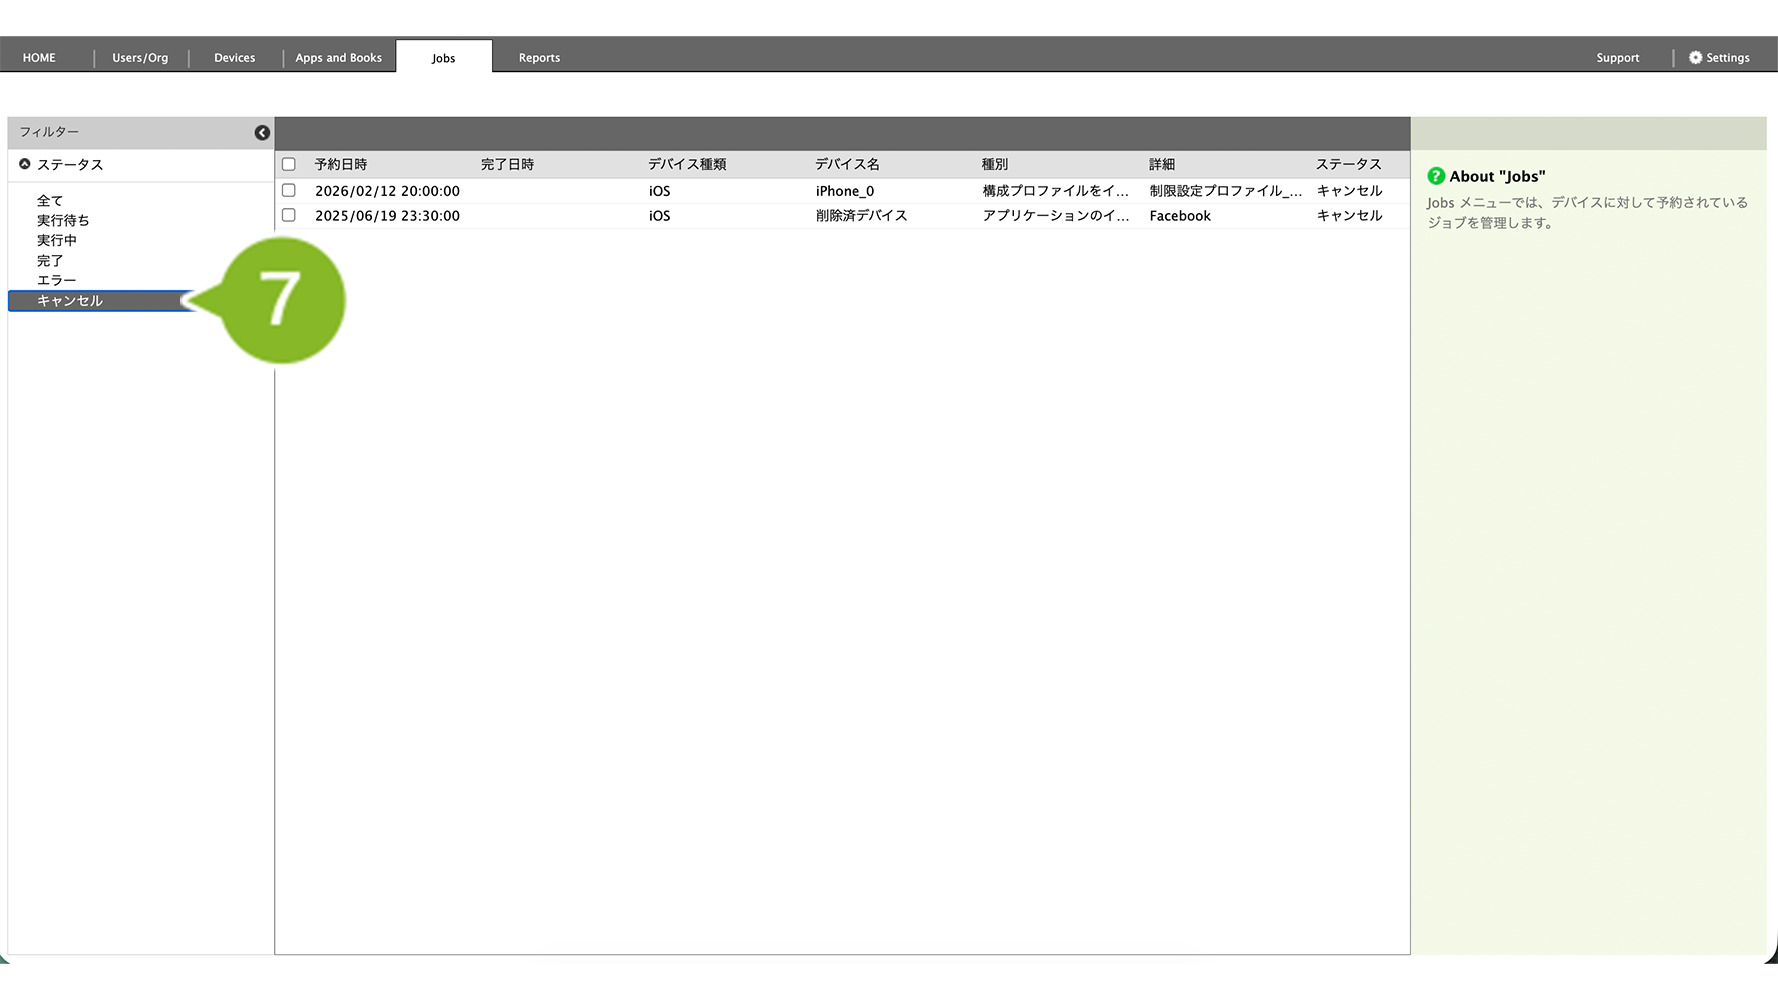
Task: Click the green About Jobs help icon
Action: pos(1436,176)
